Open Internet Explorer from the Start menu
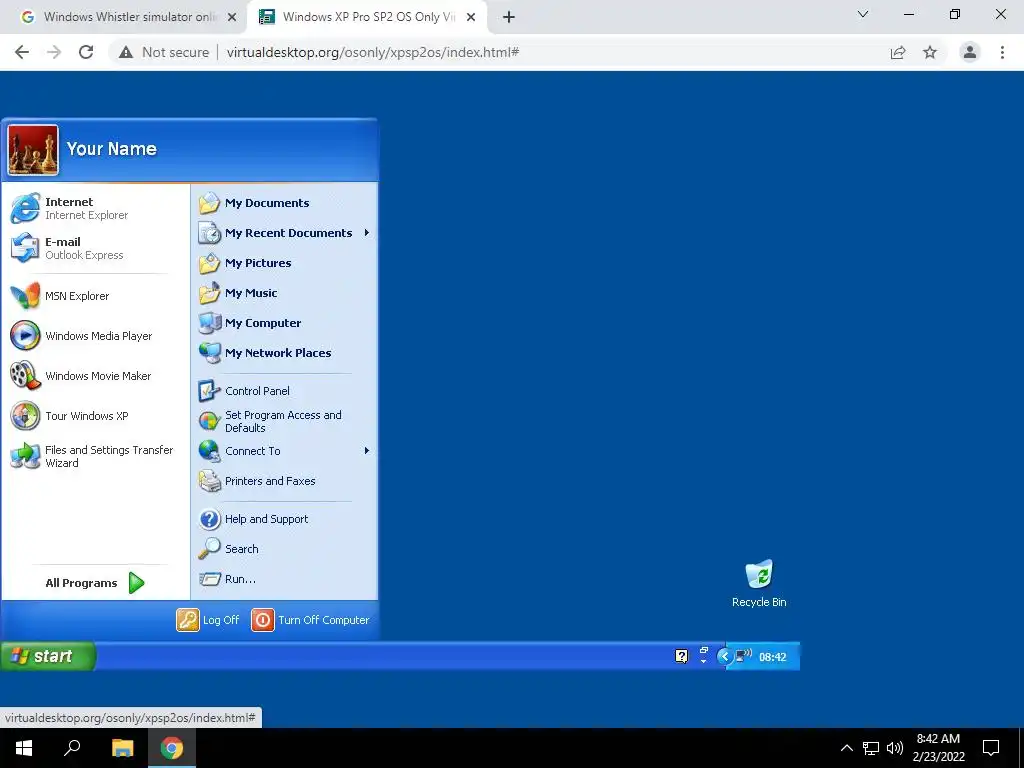The height and width of the screenshot is (768, 1024). [69, 208]
